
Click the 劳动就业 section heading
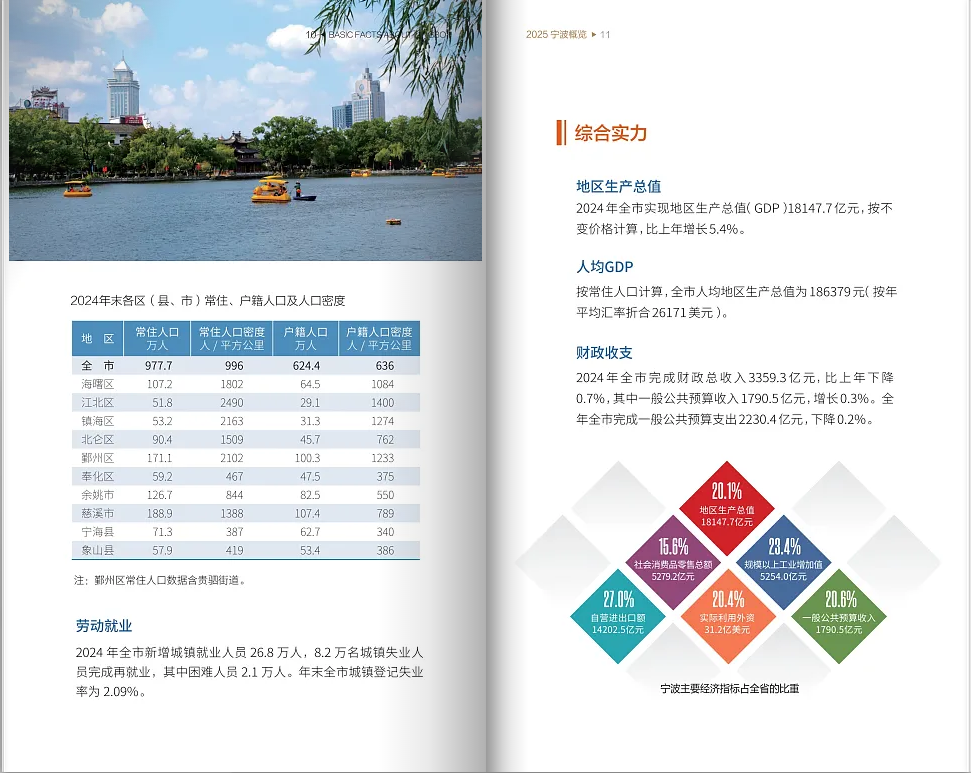pyautogui.click(x=104, y=626)
